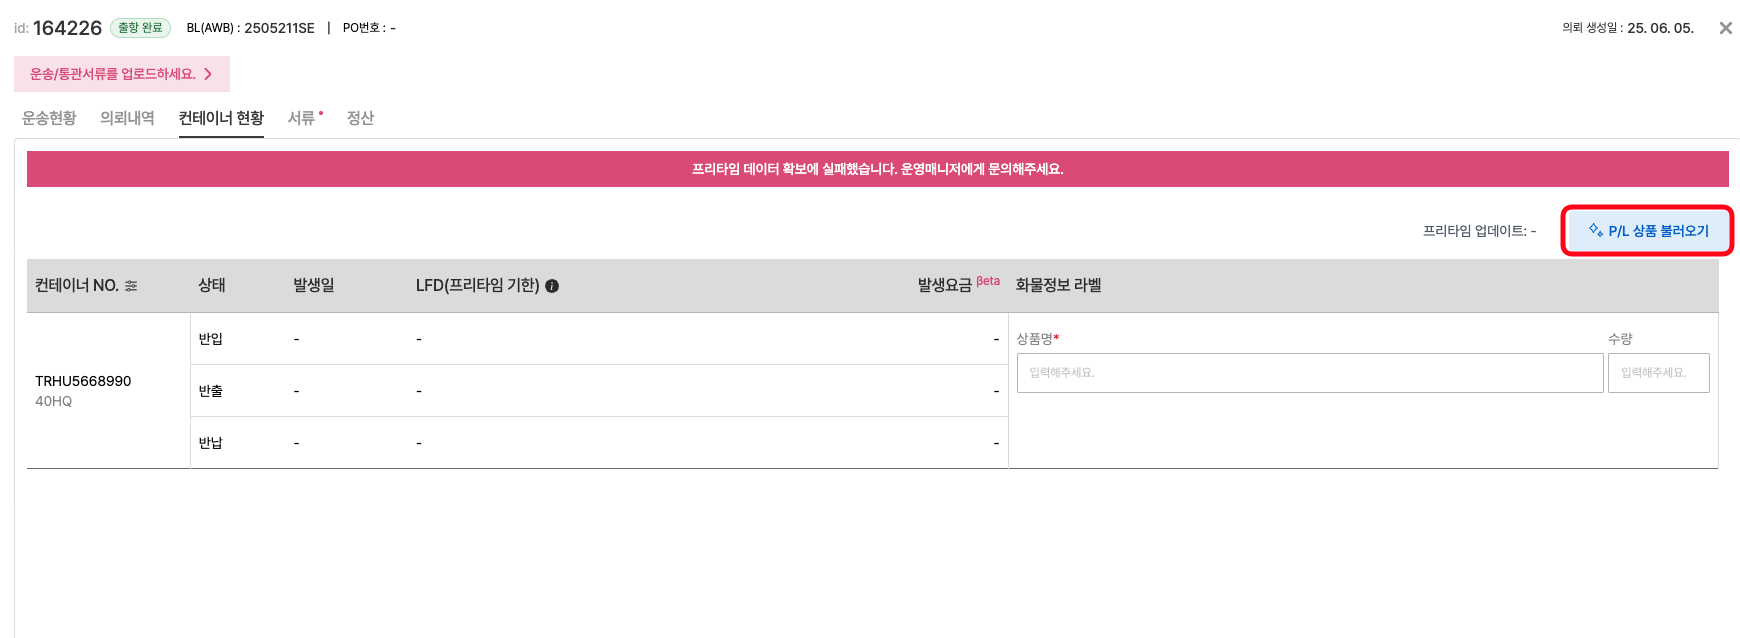
Task: Focus the 수량 input field
Action: click(x=1658, y=373)
